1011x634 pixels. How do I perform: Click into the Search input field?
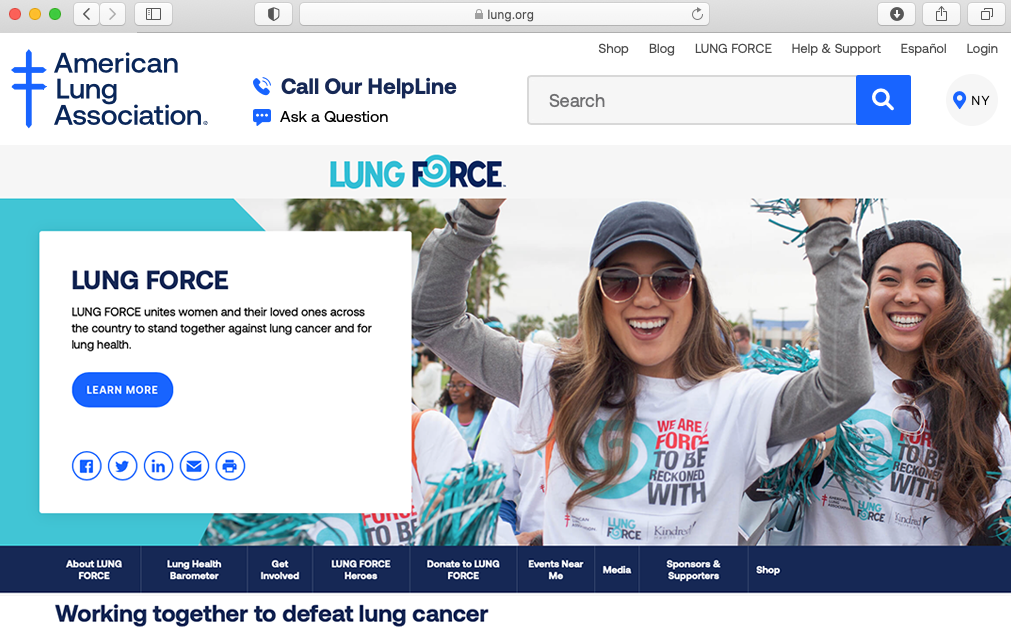[692, 100]
